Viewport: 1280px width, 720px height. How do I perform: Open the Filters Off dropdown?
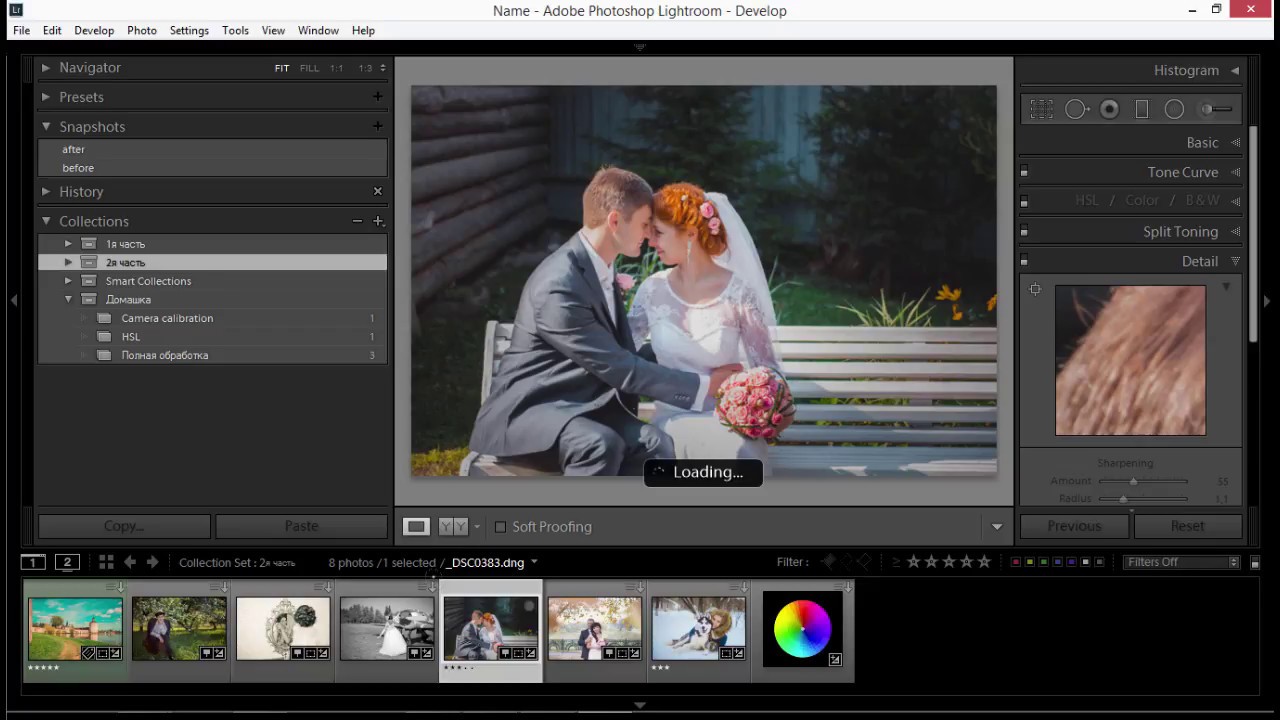click(1182, 562)
